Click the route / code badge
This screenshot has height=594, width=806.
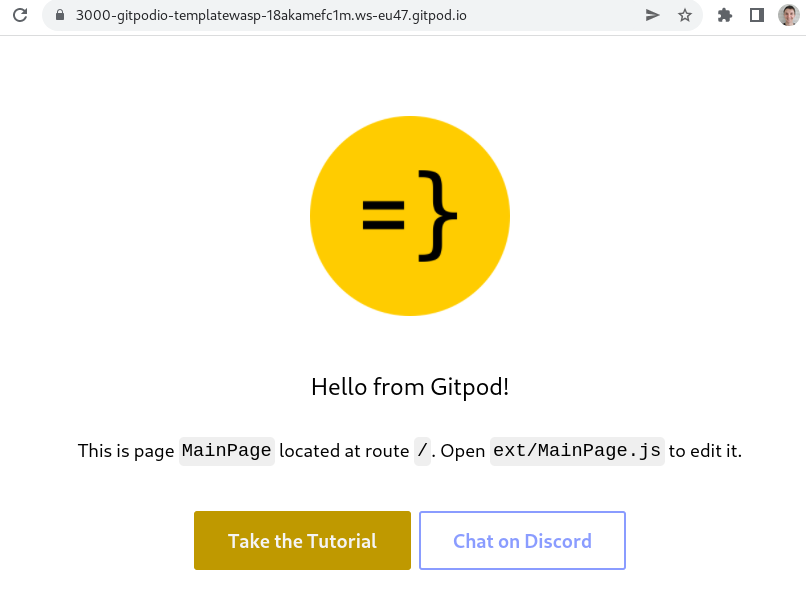point(421,451)
